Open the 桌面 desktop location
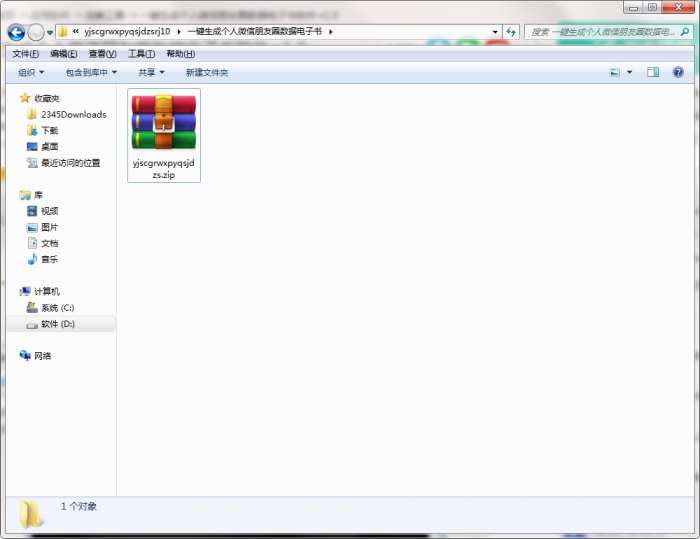Image resolution: width=700 pixels, height=539 pixels. click(x=50, y=147)
